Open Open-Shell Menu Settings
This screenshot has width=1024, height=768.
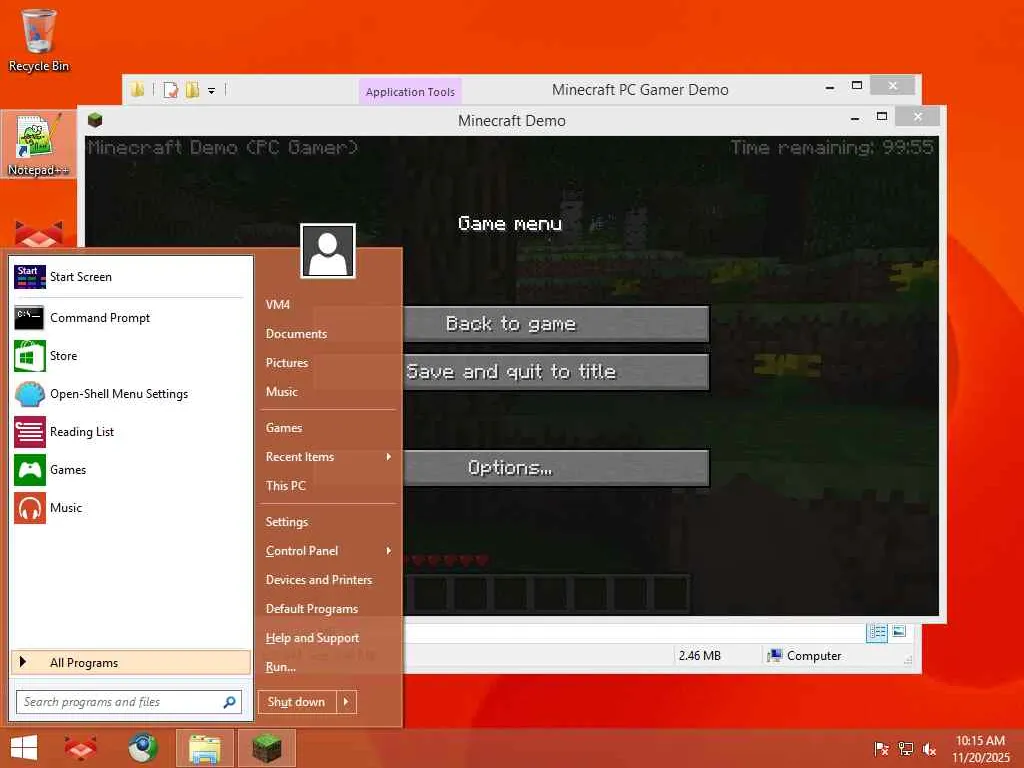click(x=131, y=394)
